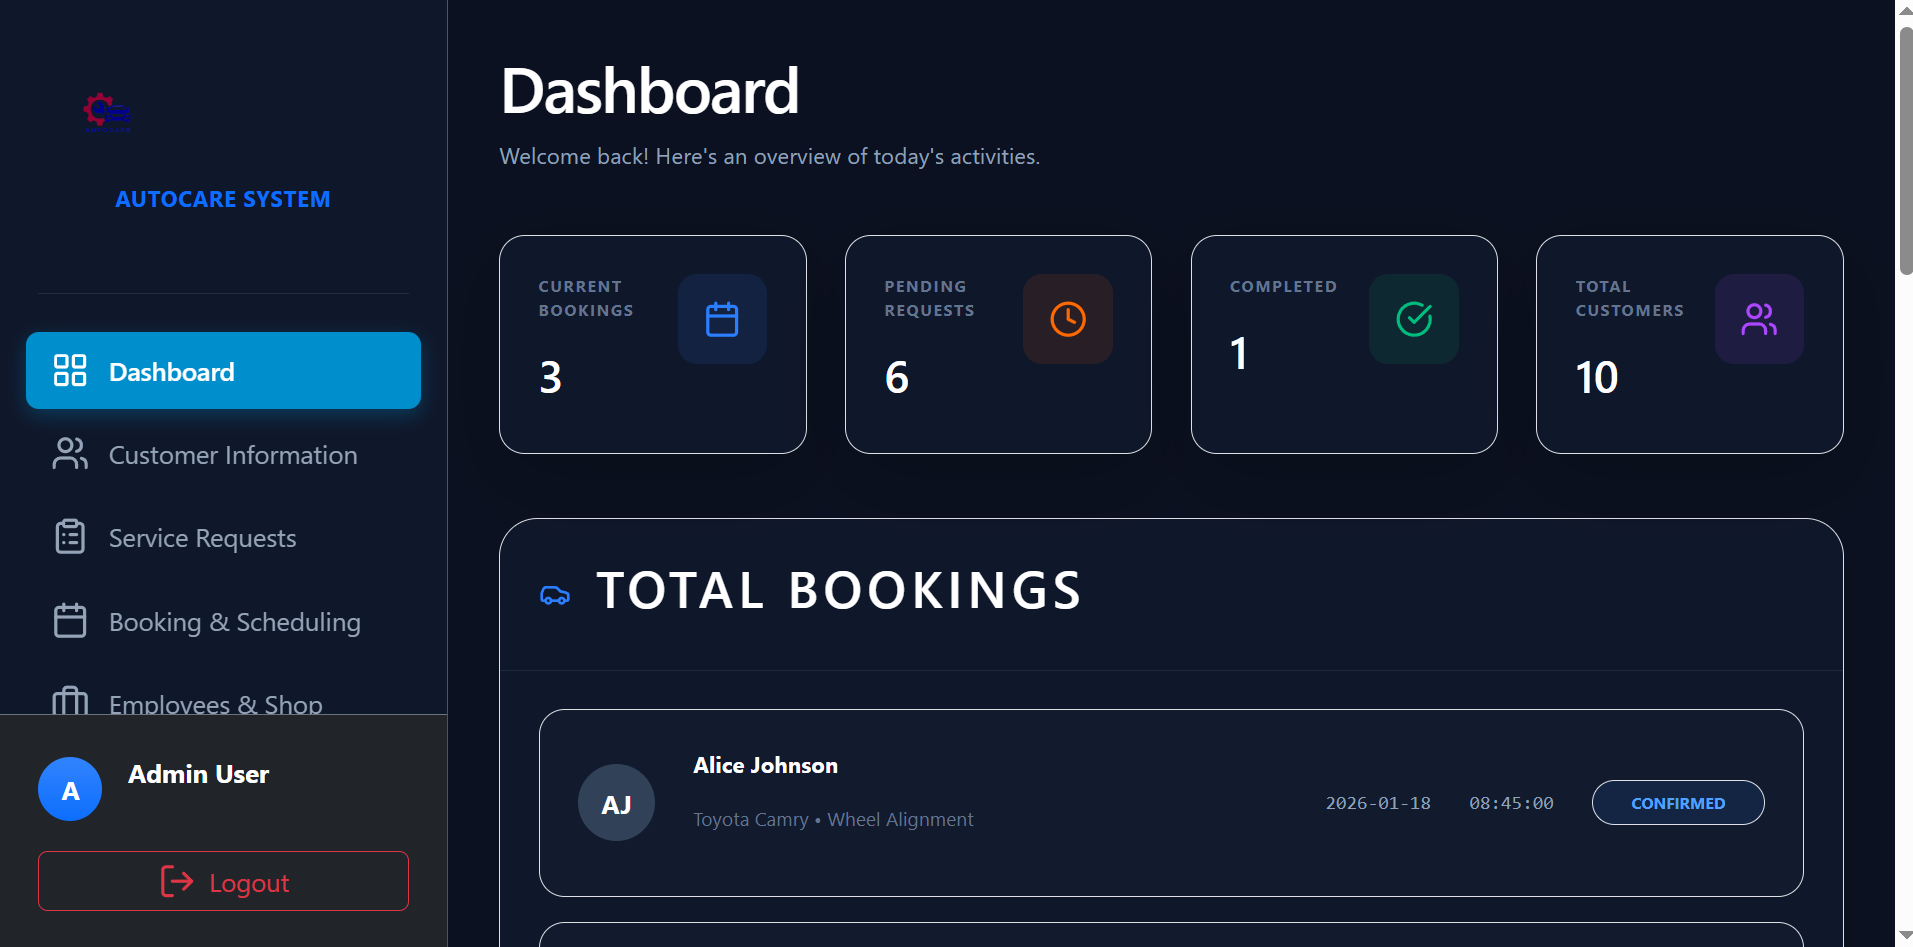Click the Admin User name
Screen dimensions: 1913x947
[199, 774]
